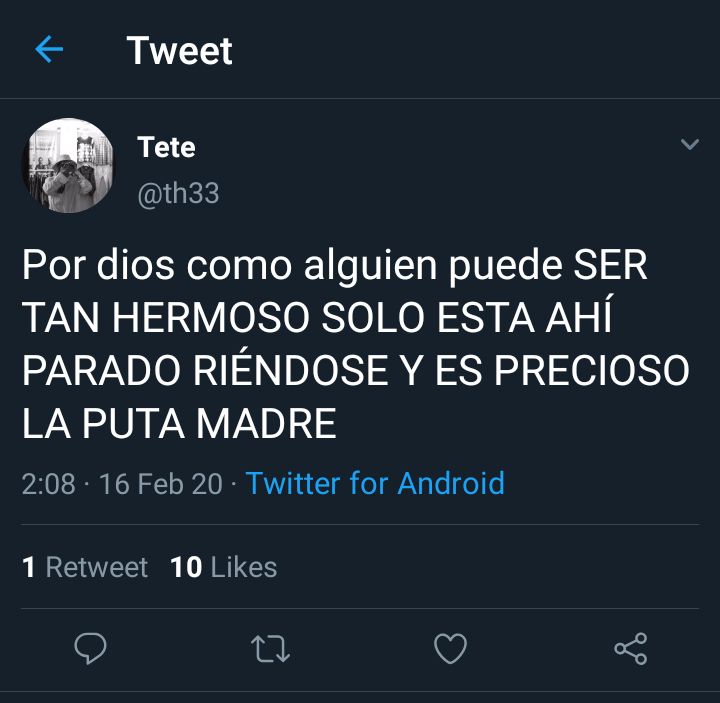Tap the 'LA PUTA MADRE' tweet line
Screen dimensions: 720x703
point(179,423)
